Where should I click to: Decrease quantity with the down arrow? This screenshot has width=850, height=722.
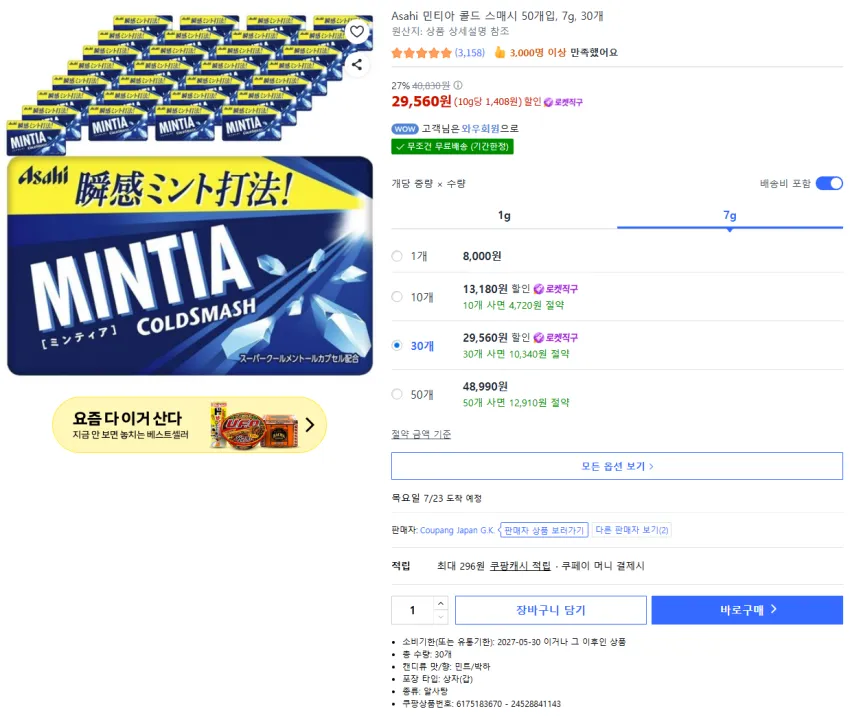(441, 617)
